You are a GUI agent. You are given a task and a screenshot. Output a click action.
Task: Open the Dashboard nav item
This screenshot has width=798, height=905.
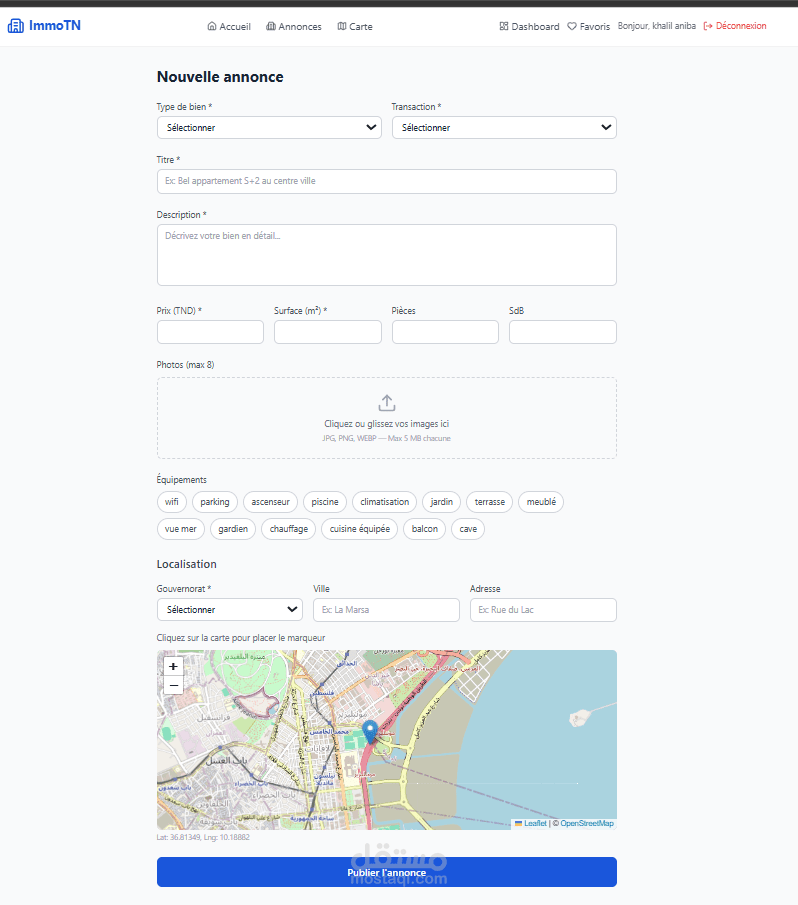529,27
